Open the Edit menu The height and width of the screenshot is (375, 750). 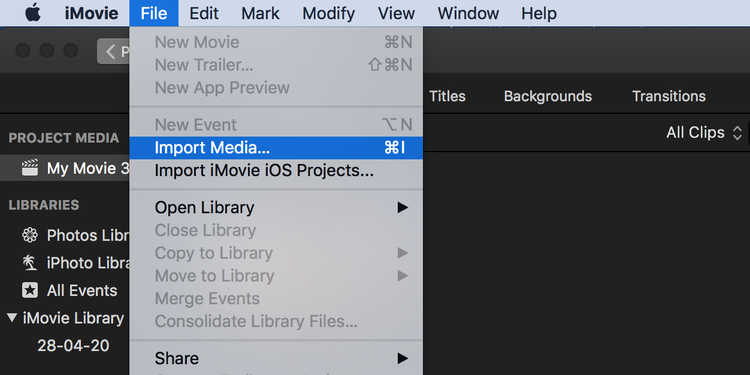[204, 13]
